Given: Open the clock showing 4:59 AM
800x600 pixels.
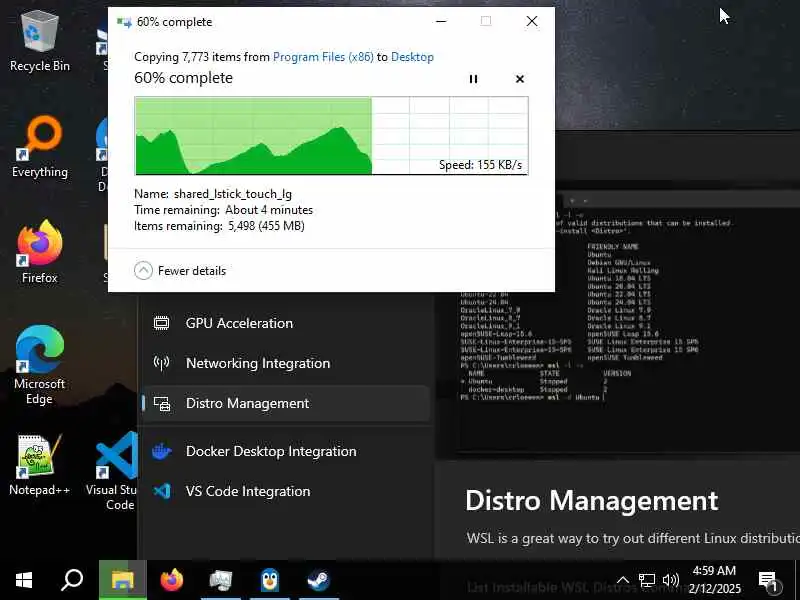Looking at the screenshot, I should 714,580.
